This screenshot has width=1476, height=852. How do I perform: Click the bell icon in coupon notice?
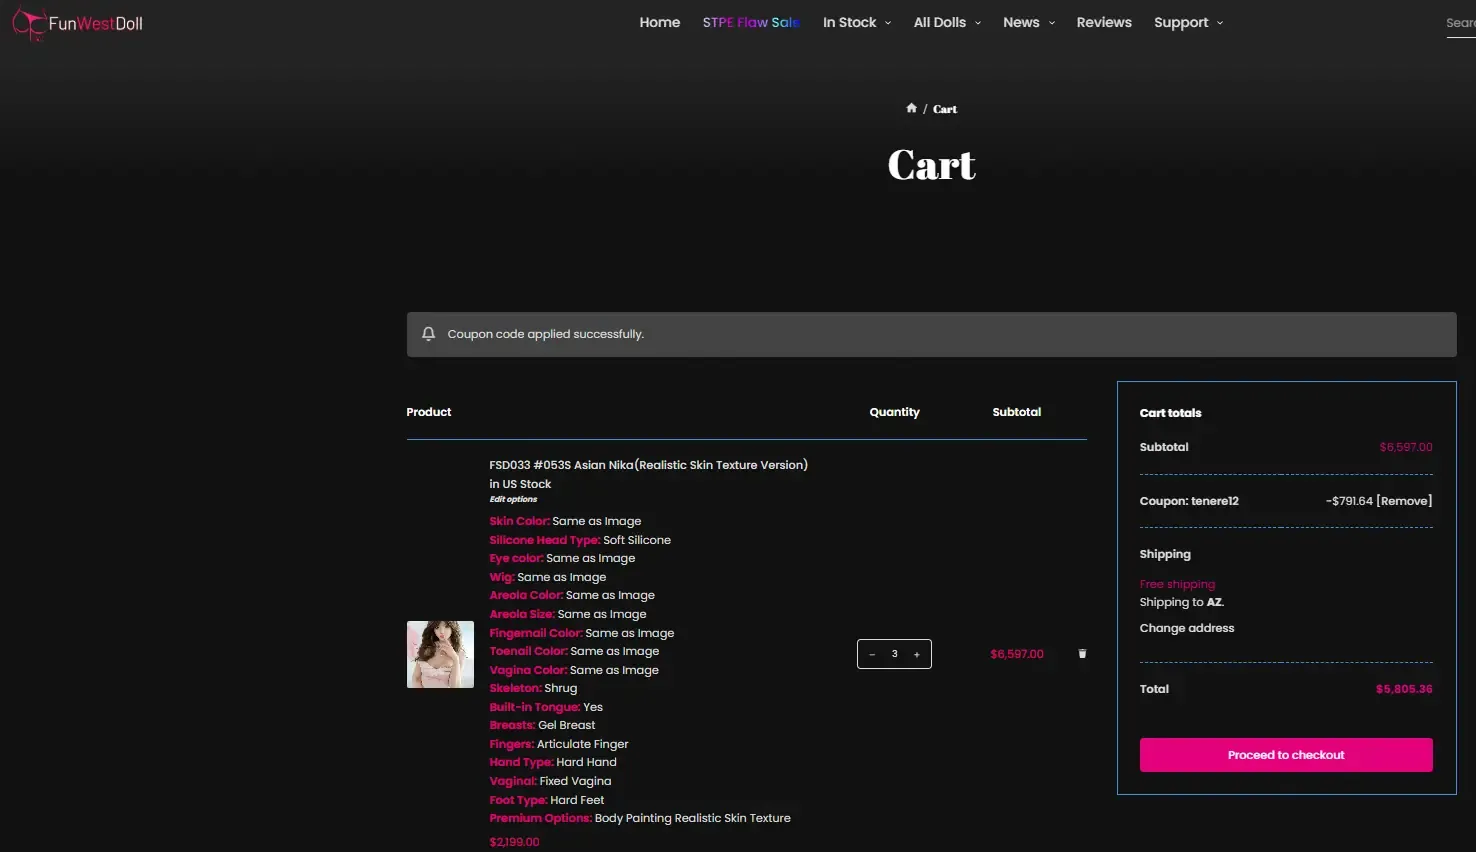pyautogui.click(x=429, y=334)
